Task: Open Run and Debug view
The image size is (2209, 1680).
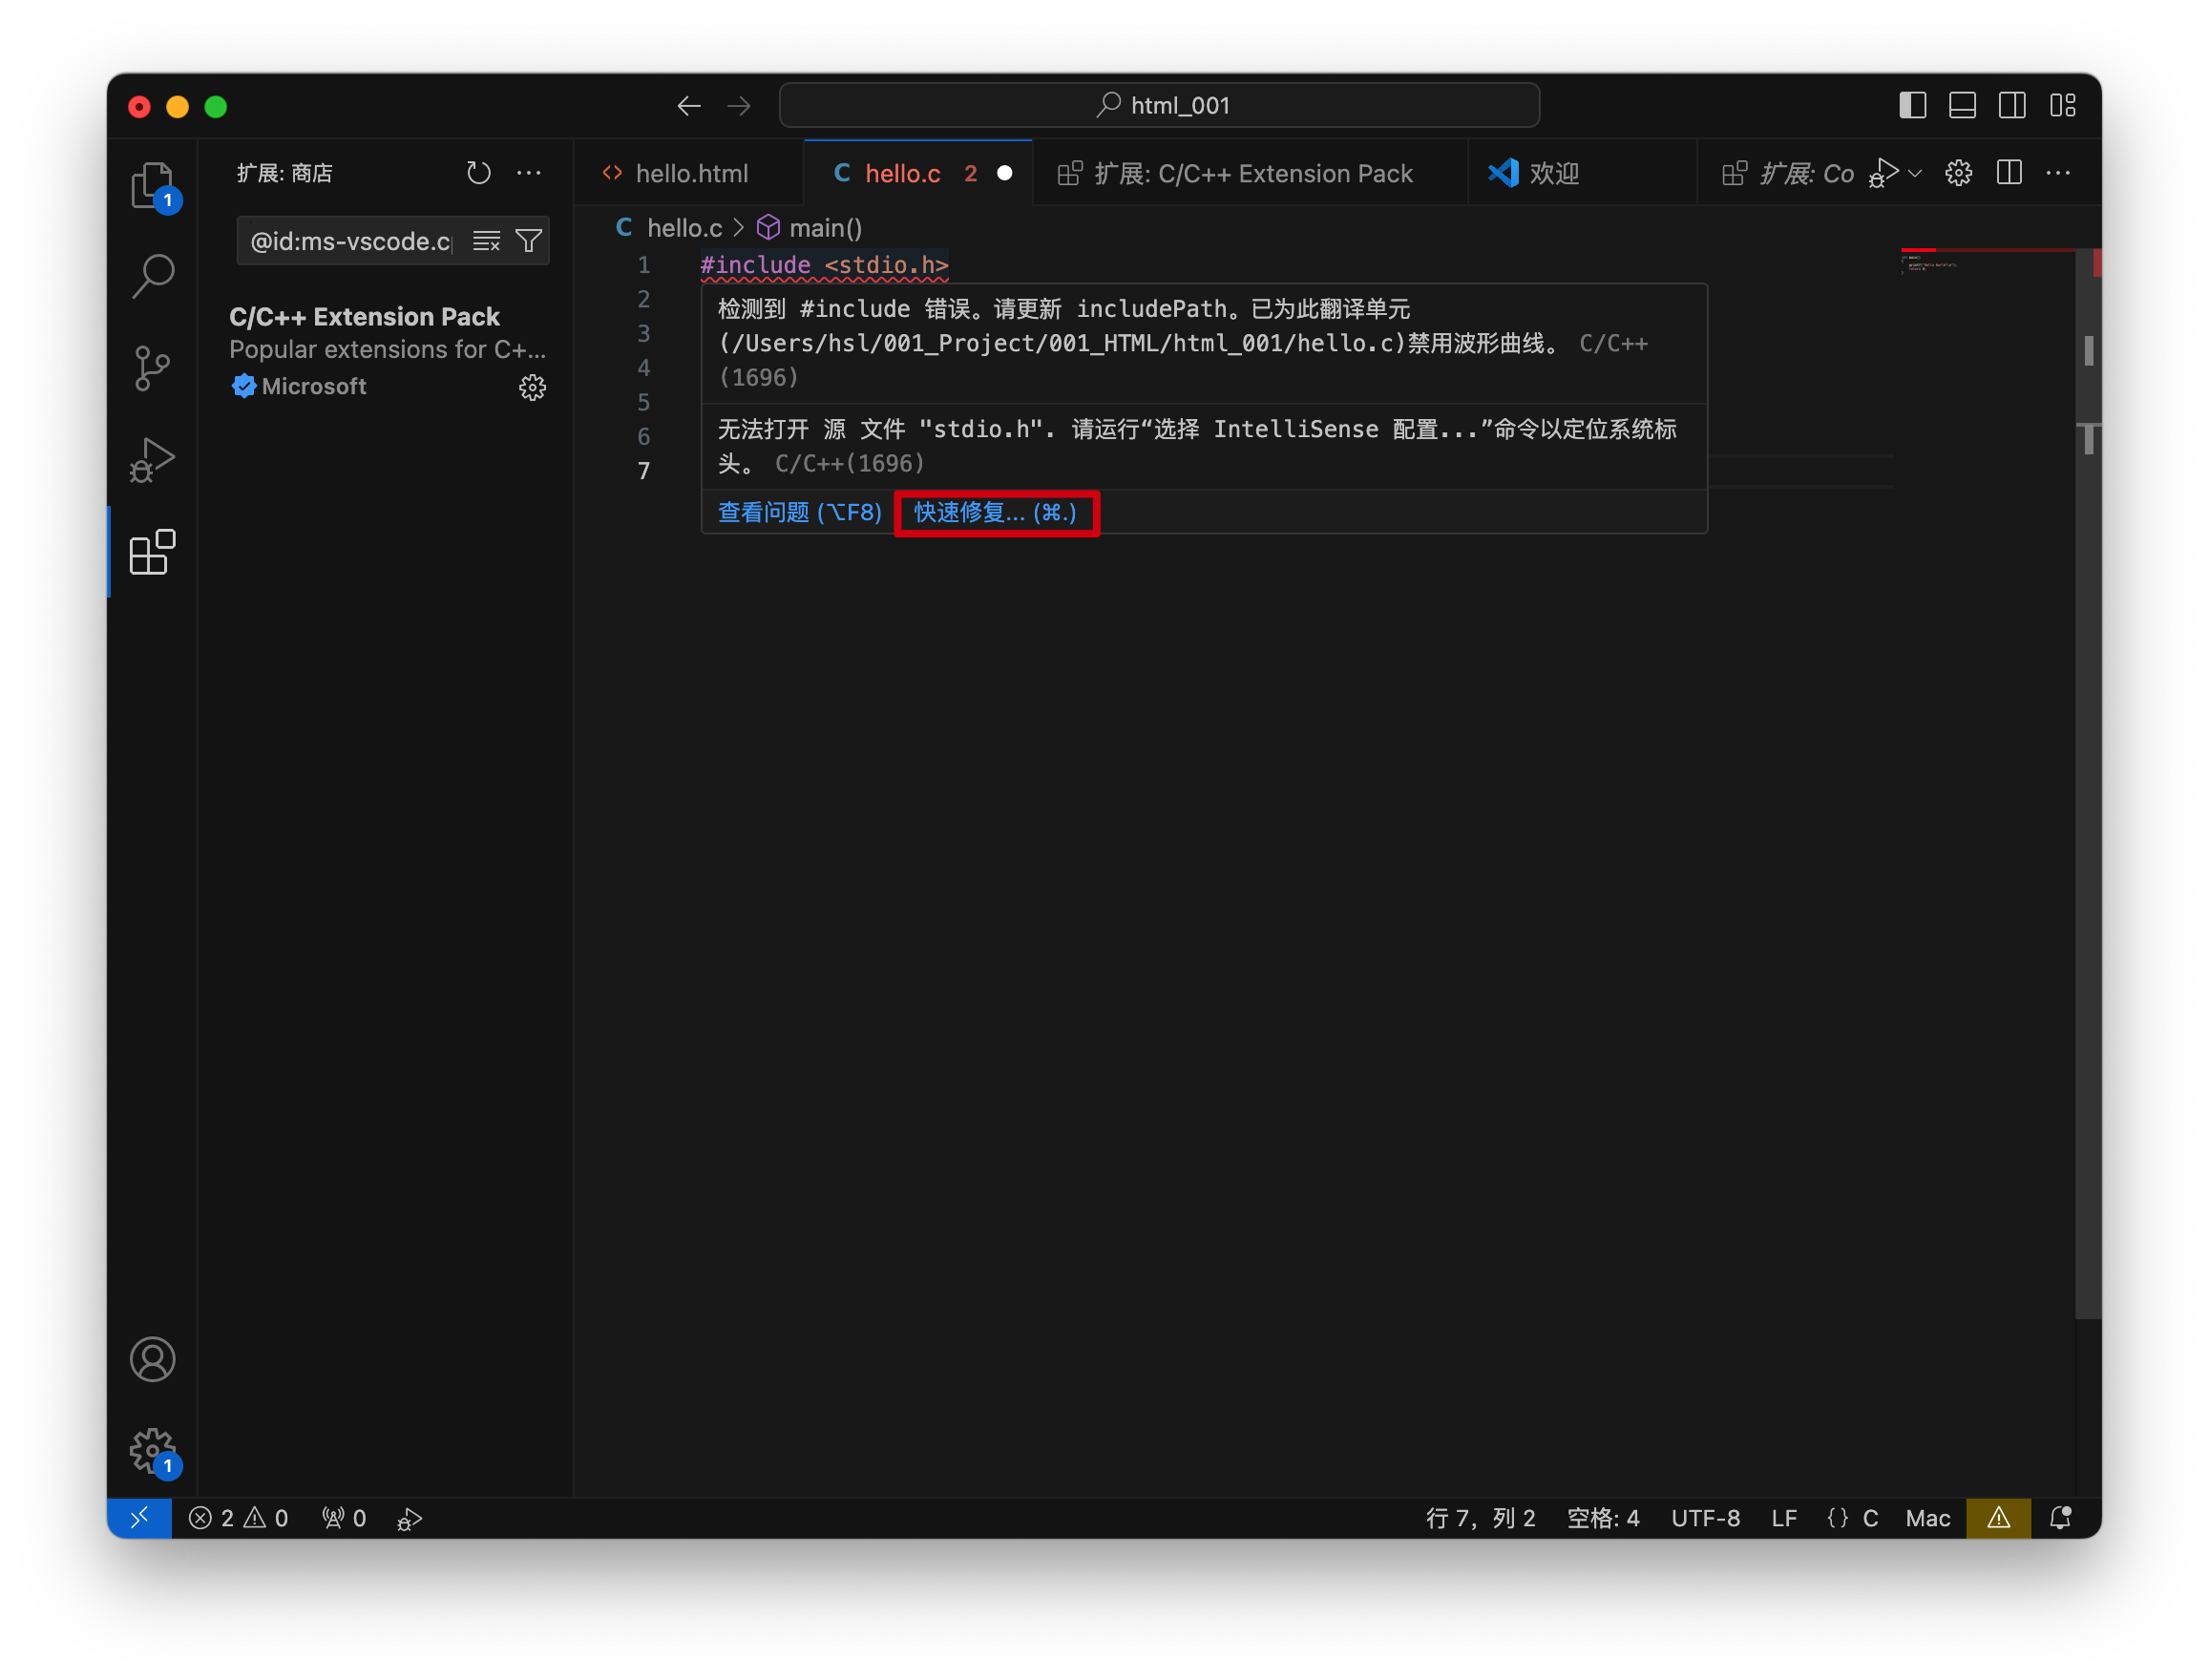Action: point(152,460)
